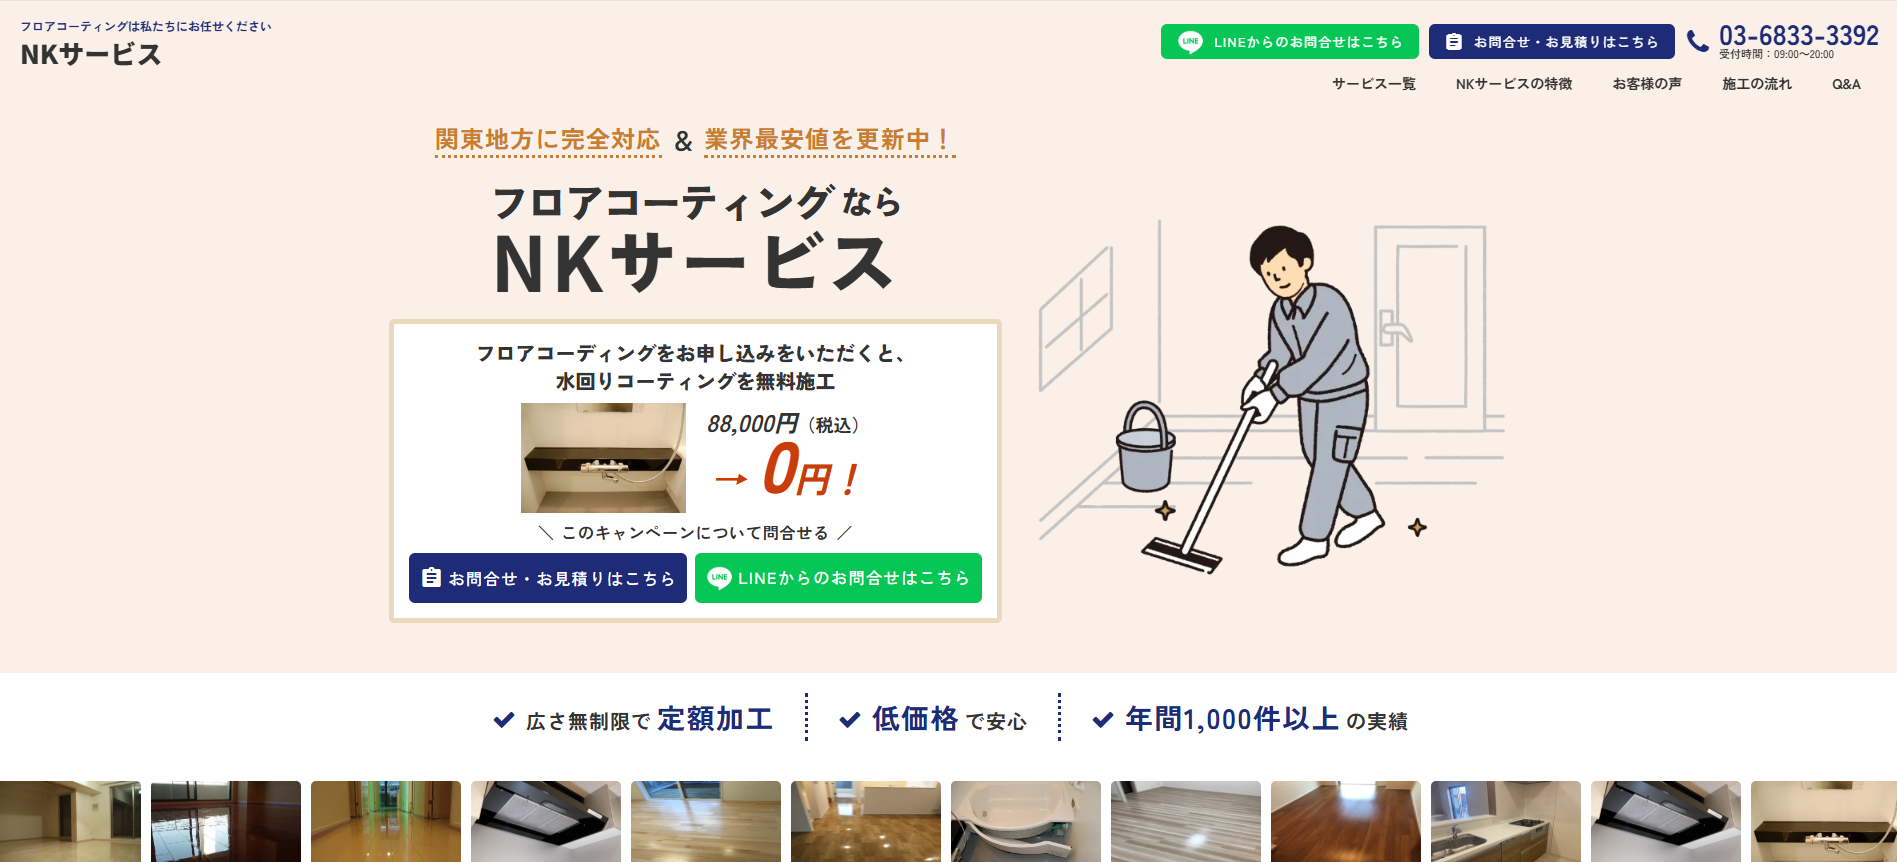Open the サービス一覧 menu

(x=1374, y=84)
